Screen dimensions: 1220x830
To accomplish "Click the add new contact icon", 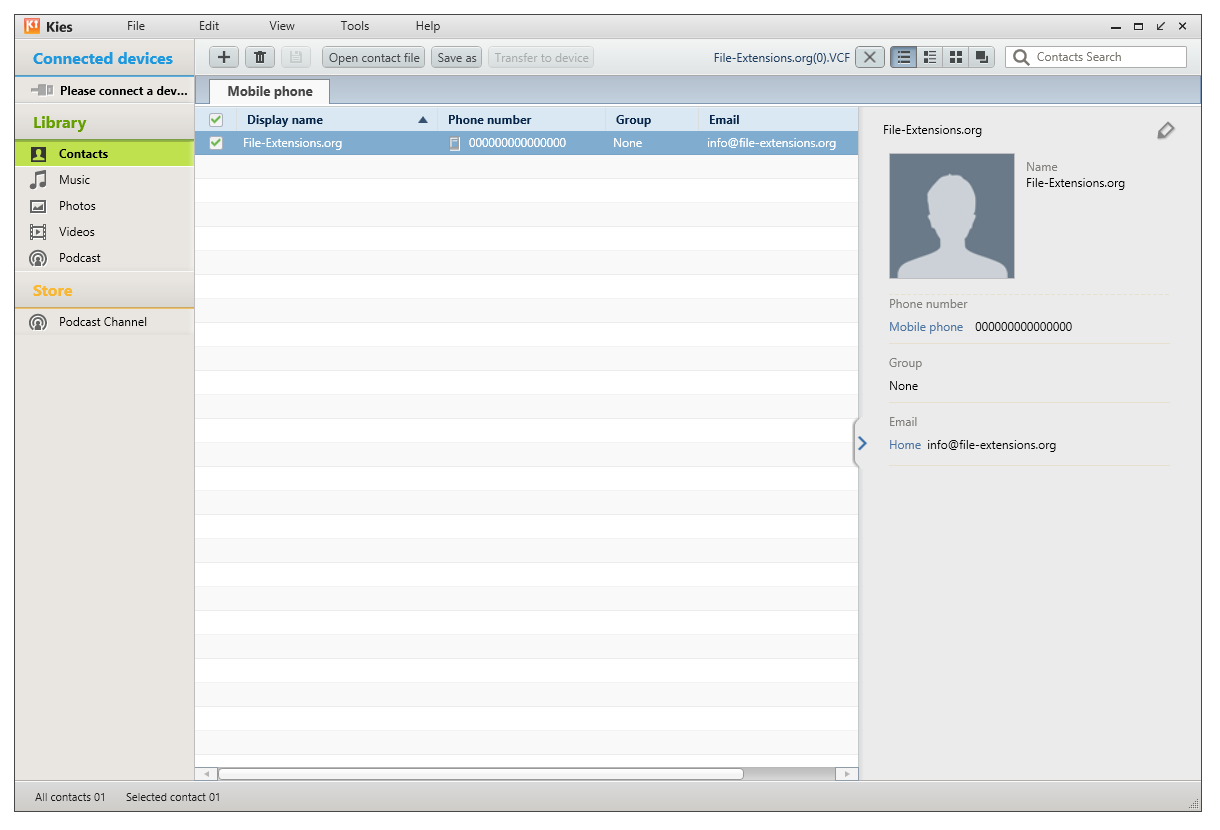I will [223, 57].
